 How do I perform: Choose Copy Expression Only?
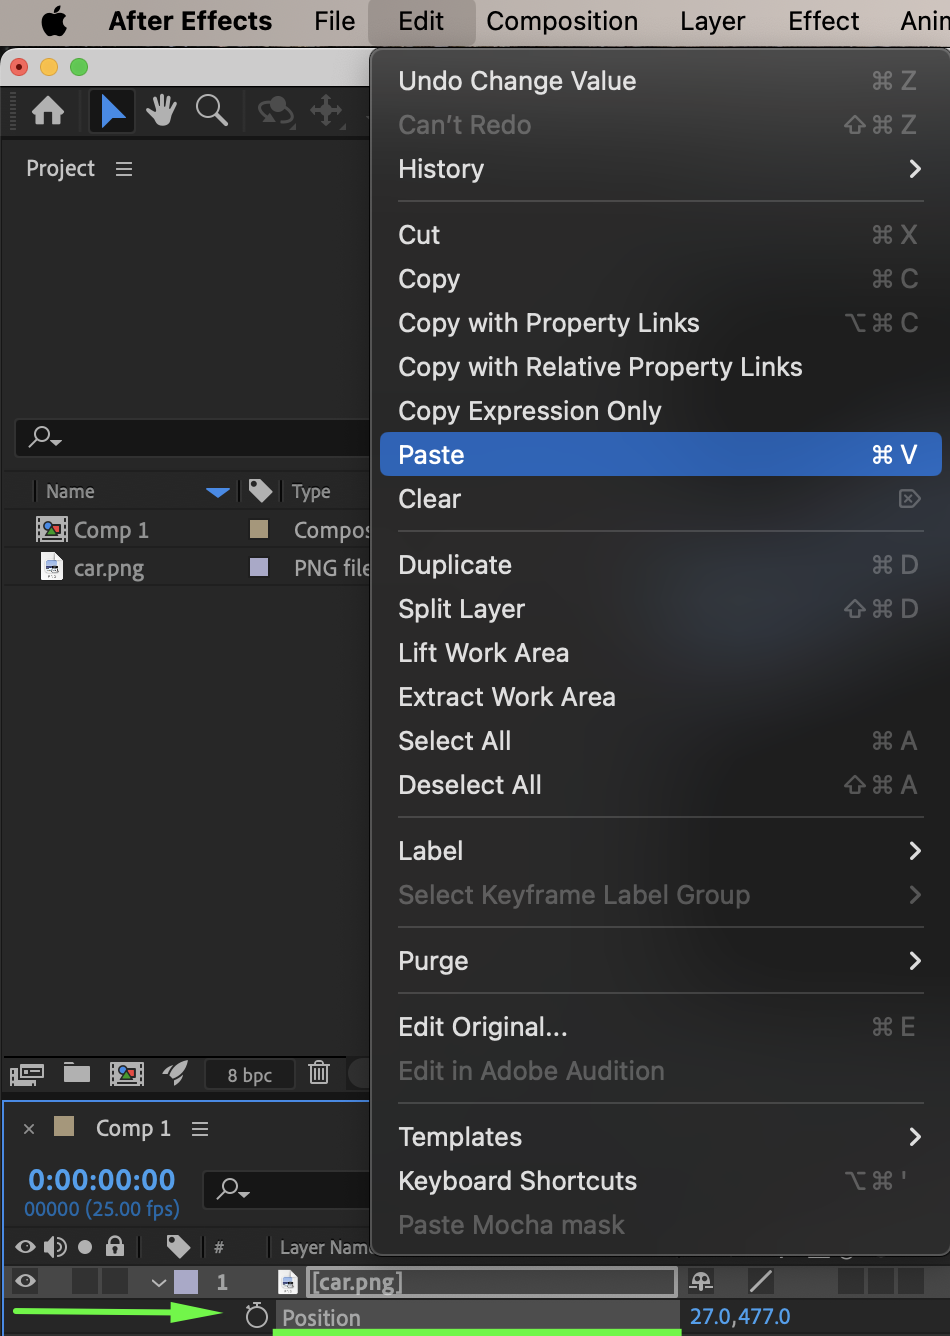pos(660,411)
